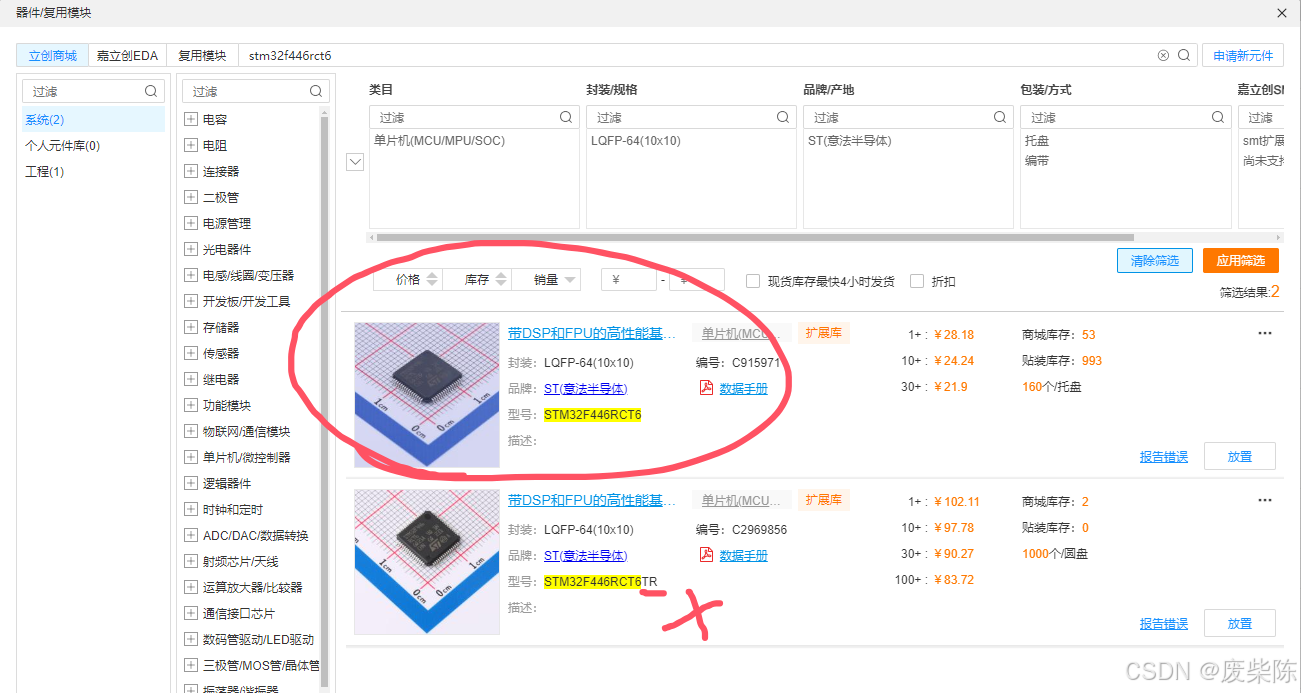This screenshot has height=693, width=1301.
Task: Expand the 连接器 category
Action: (191, 171)
